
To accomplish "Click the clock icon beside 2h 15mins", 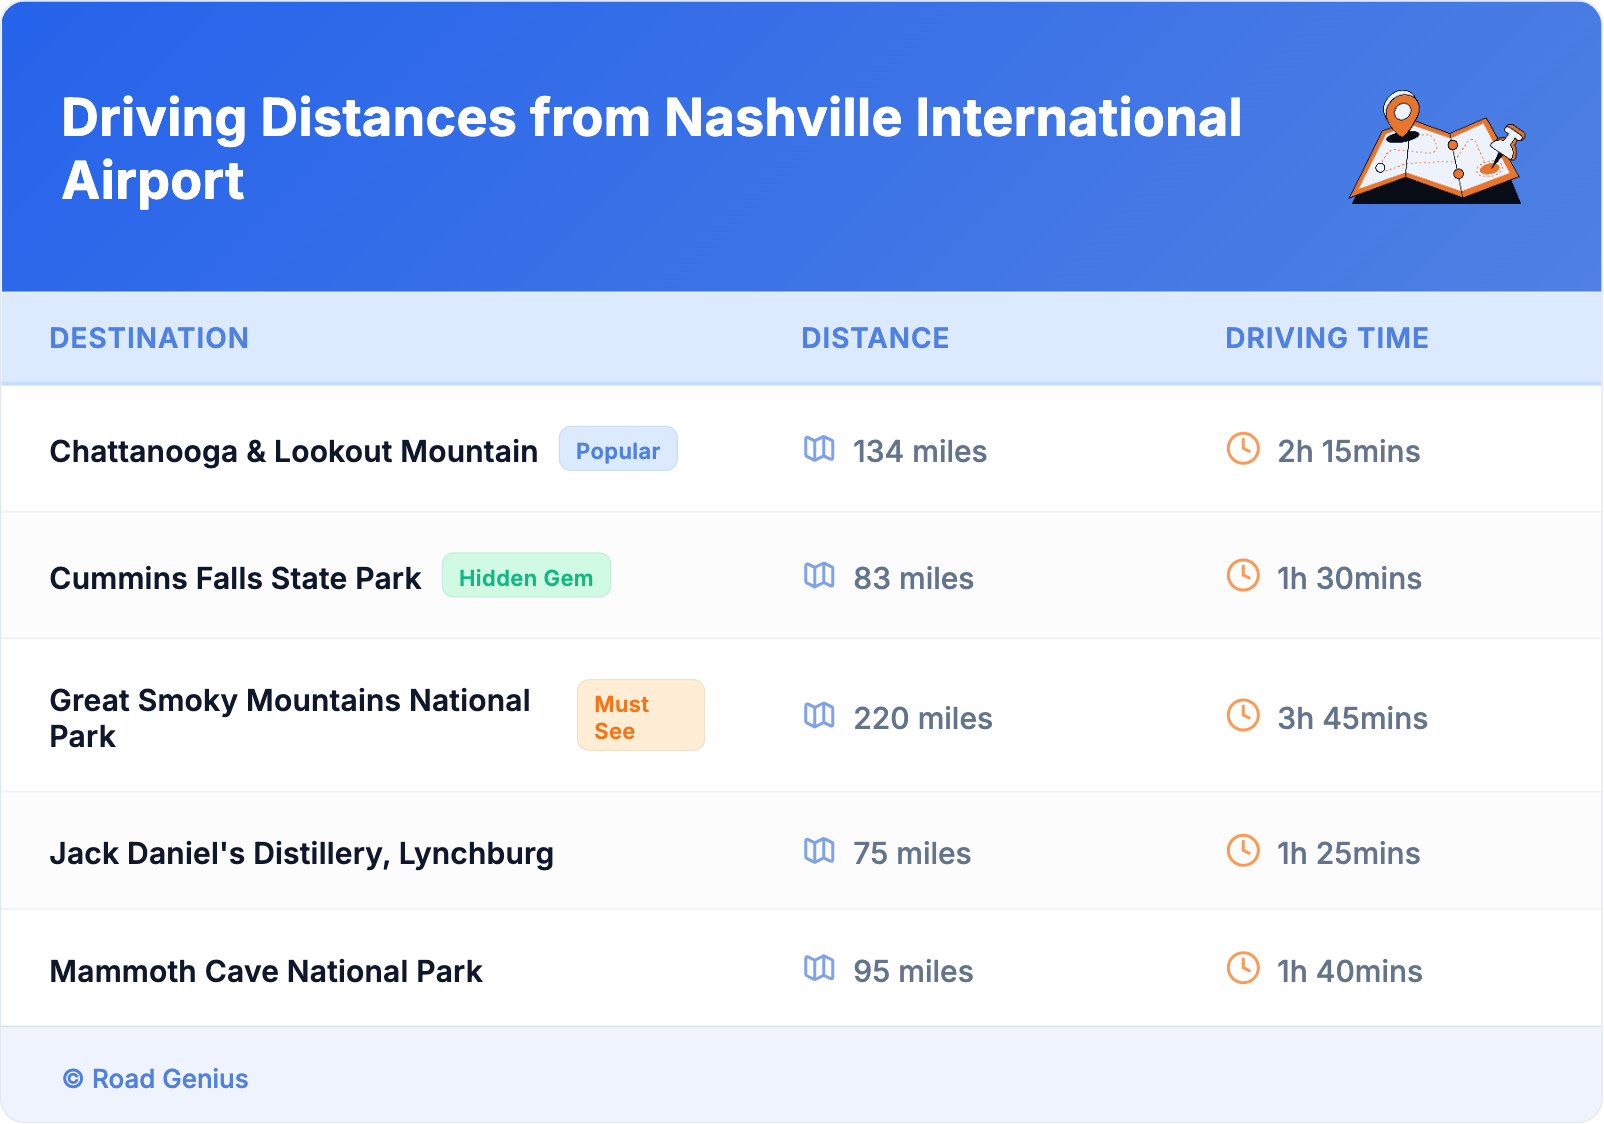I will pyautogui.click(x=1243, y=449).
